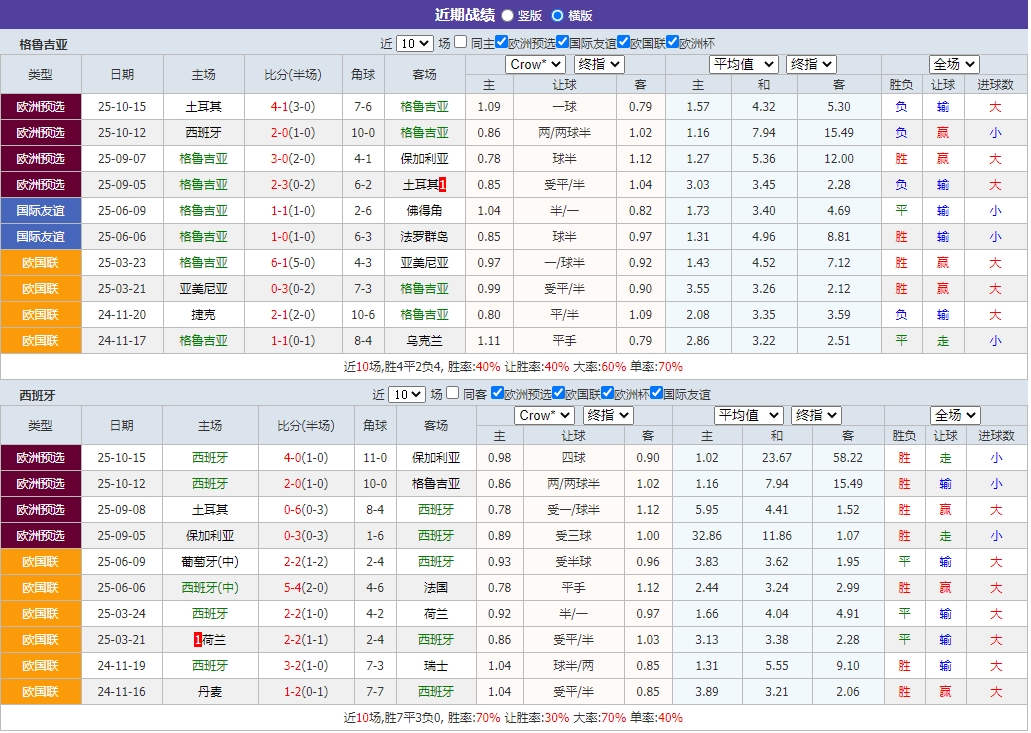
Task: Select the 横版 display radio button
Action: click(555, 15)
